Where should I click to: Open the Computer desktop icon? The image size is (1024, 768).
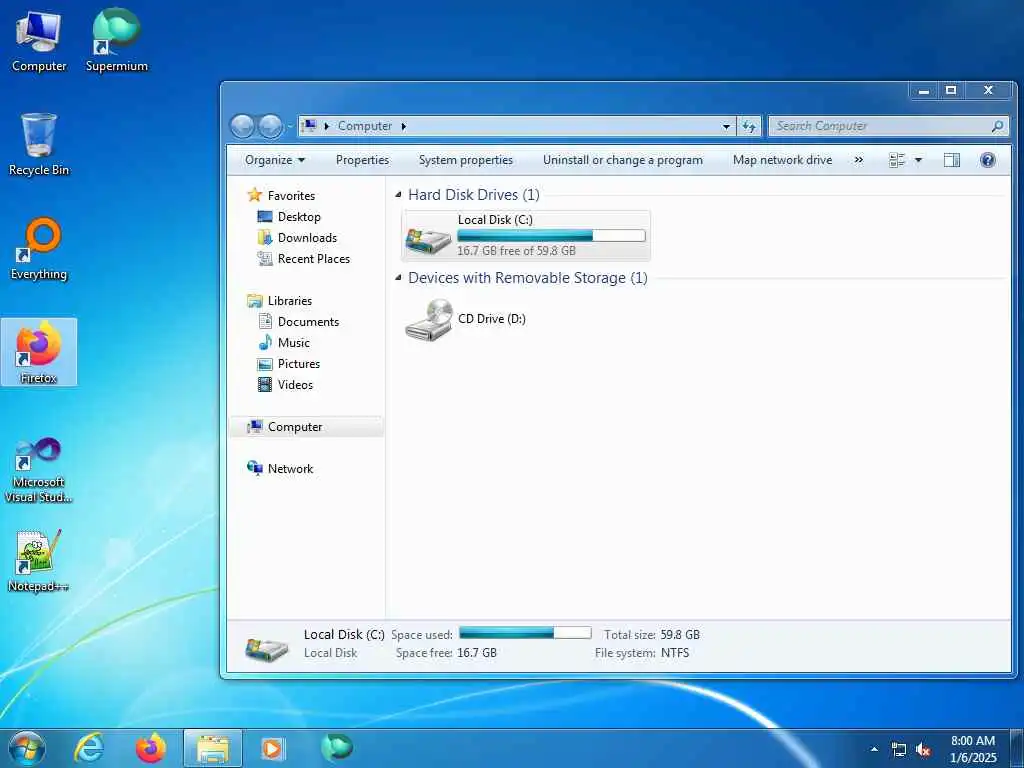click(x=39, y=40)
